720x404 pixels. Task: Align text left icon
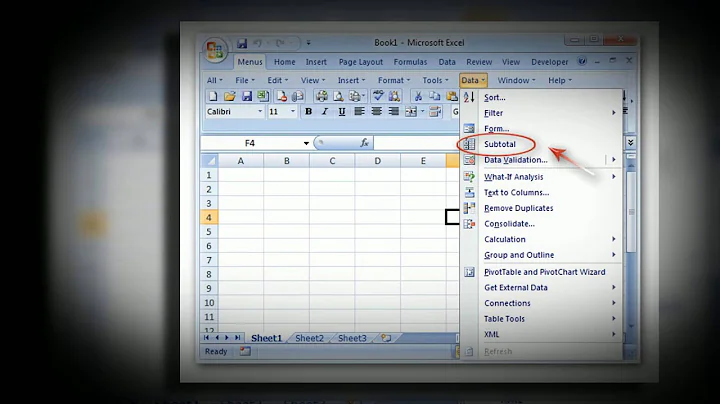coord(360,112)
